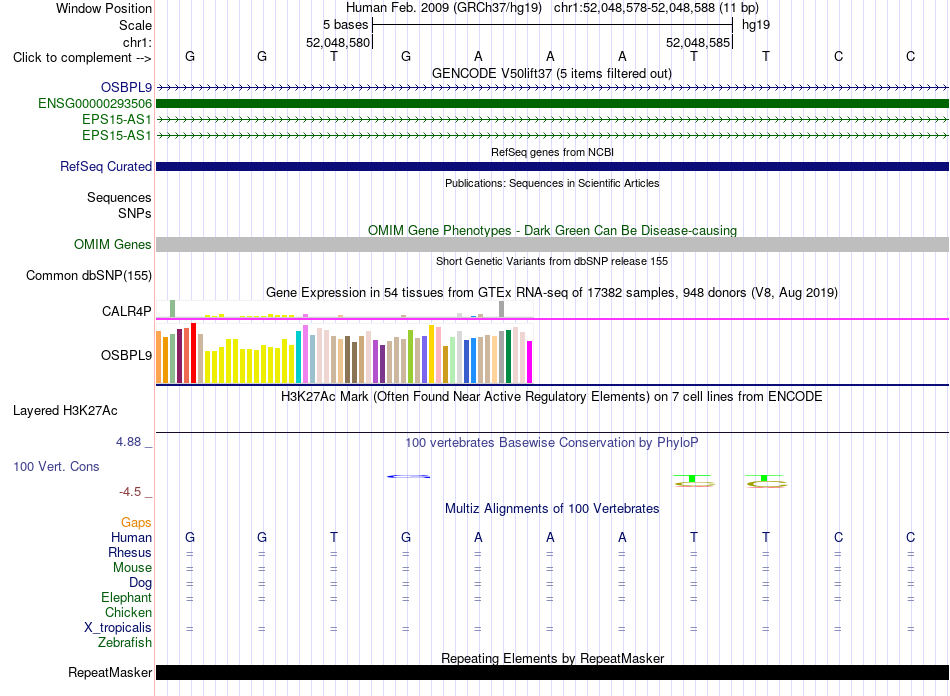Open the RepeatMasker track label
The height and width of the screenshot is (696, 950).
pos(110,672)
